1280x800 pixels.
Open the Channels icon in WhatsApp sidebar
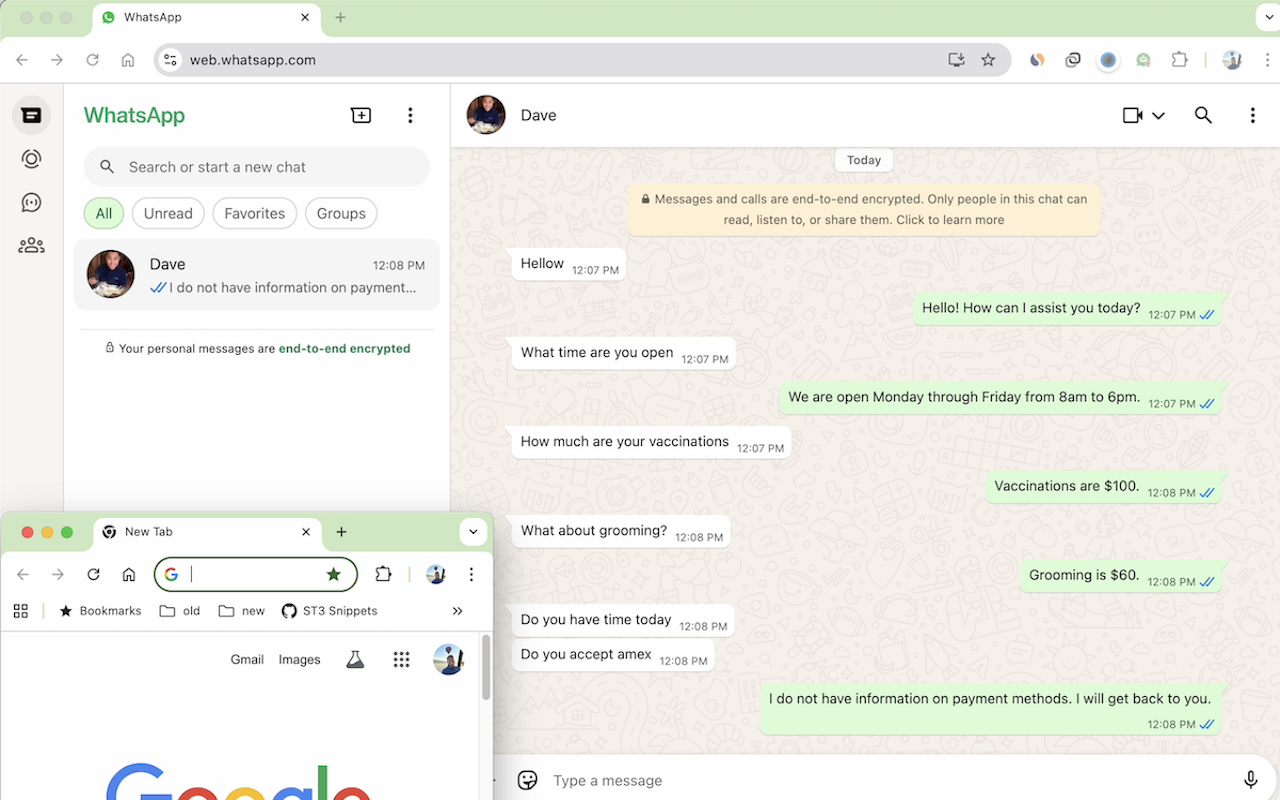coord(31,202)
